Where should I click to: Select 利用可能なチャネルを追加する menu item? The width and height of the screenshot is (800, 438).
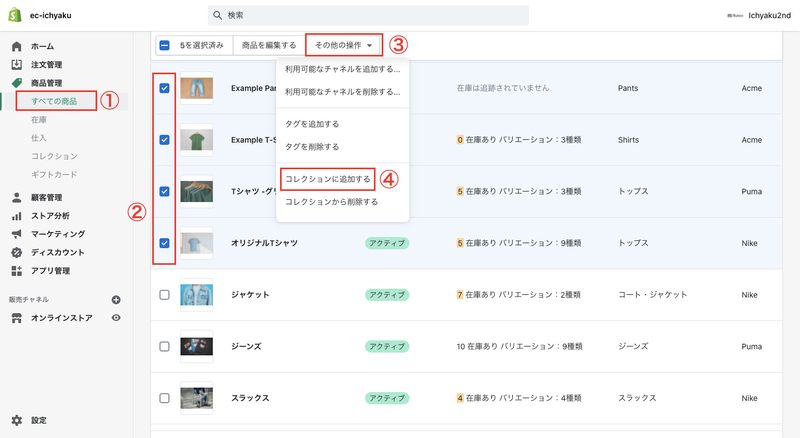tap(342, 69)
